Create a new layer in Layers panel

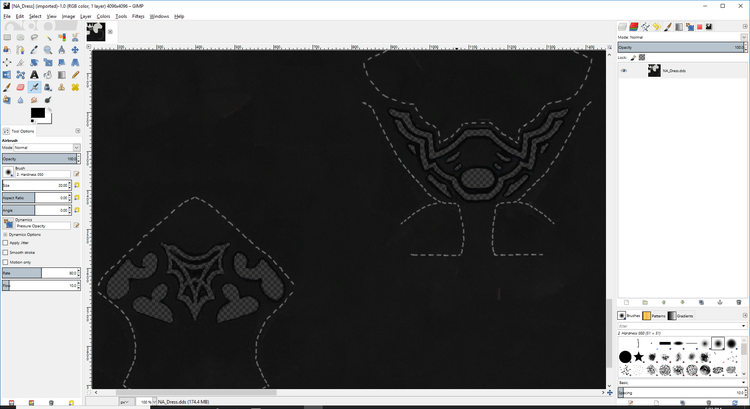pyautogui.click(x=626, y=302)
